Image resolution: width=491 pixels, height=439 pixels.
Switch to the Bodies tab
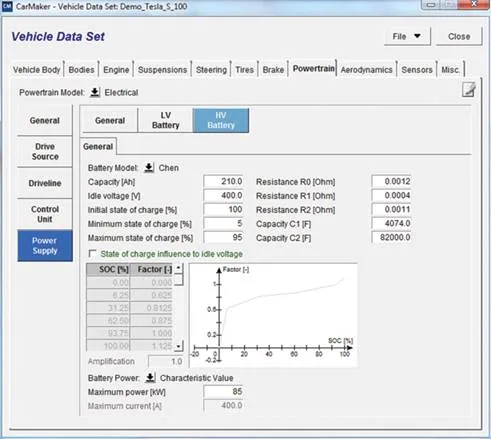coord(81,70)
